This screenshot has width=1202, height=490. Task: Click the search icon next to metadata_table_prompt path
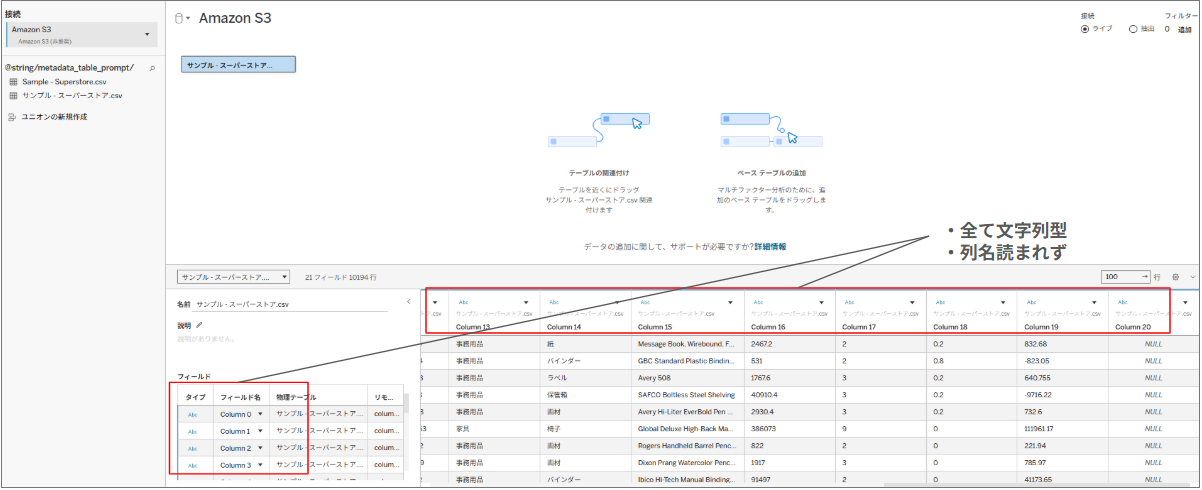pos(152,68)
